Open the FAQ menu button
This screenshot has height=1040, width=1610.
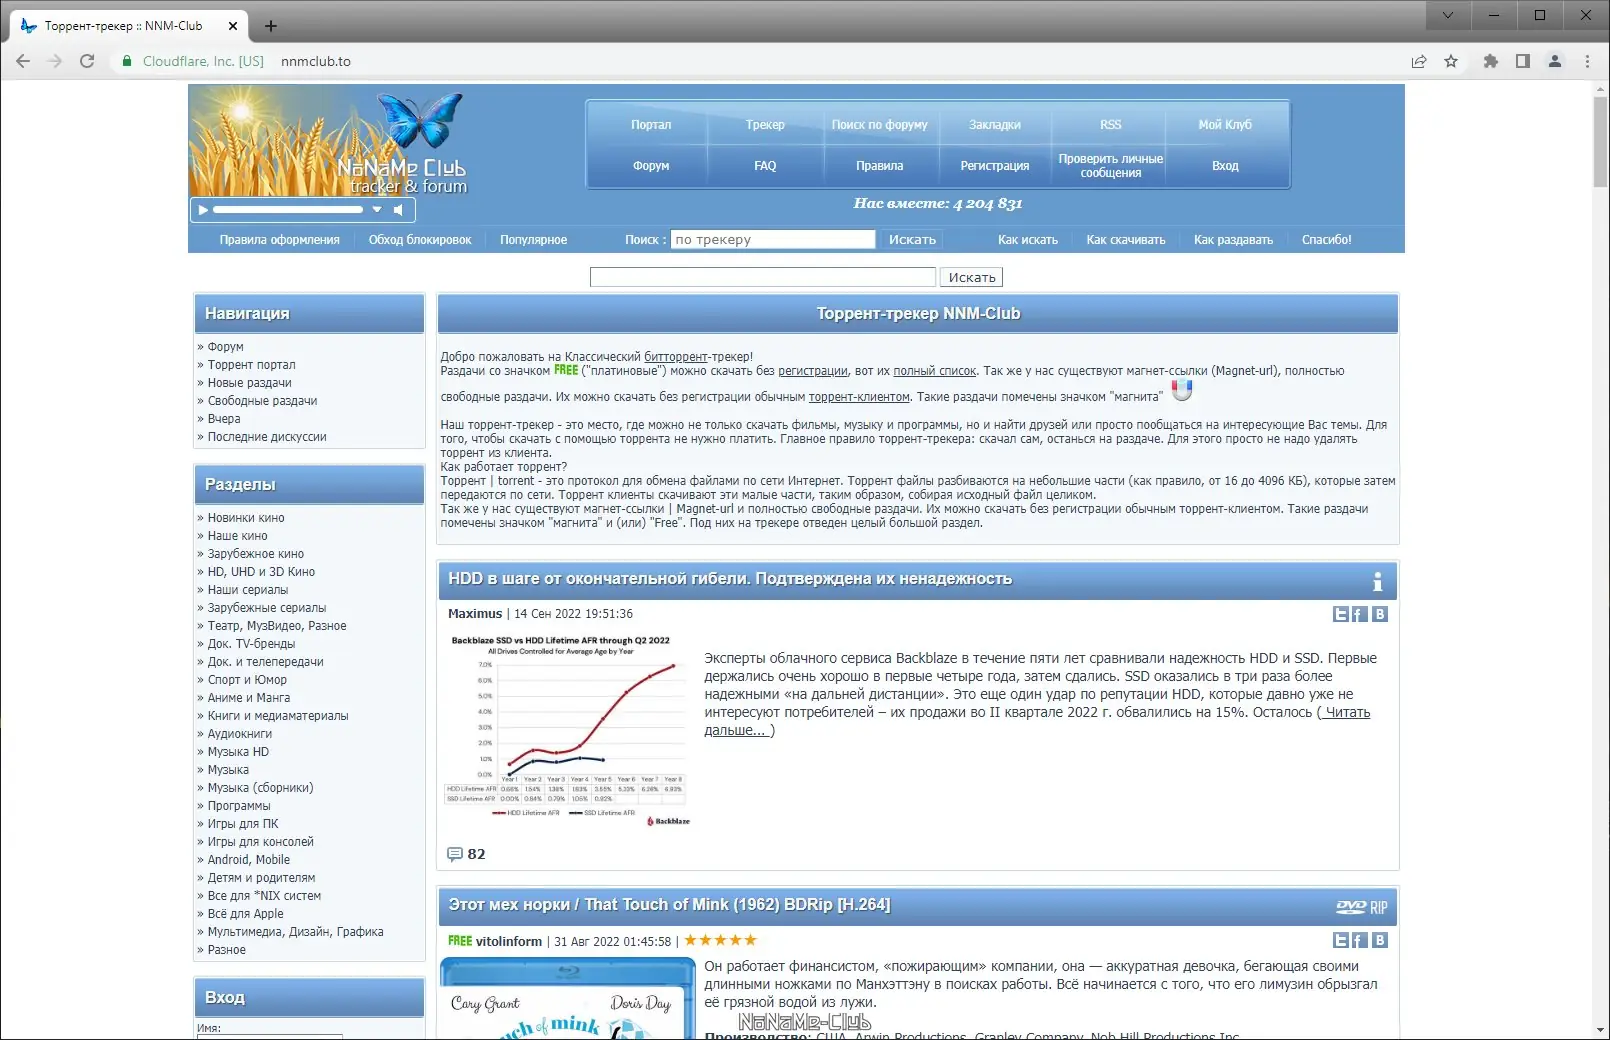[765, 166]
